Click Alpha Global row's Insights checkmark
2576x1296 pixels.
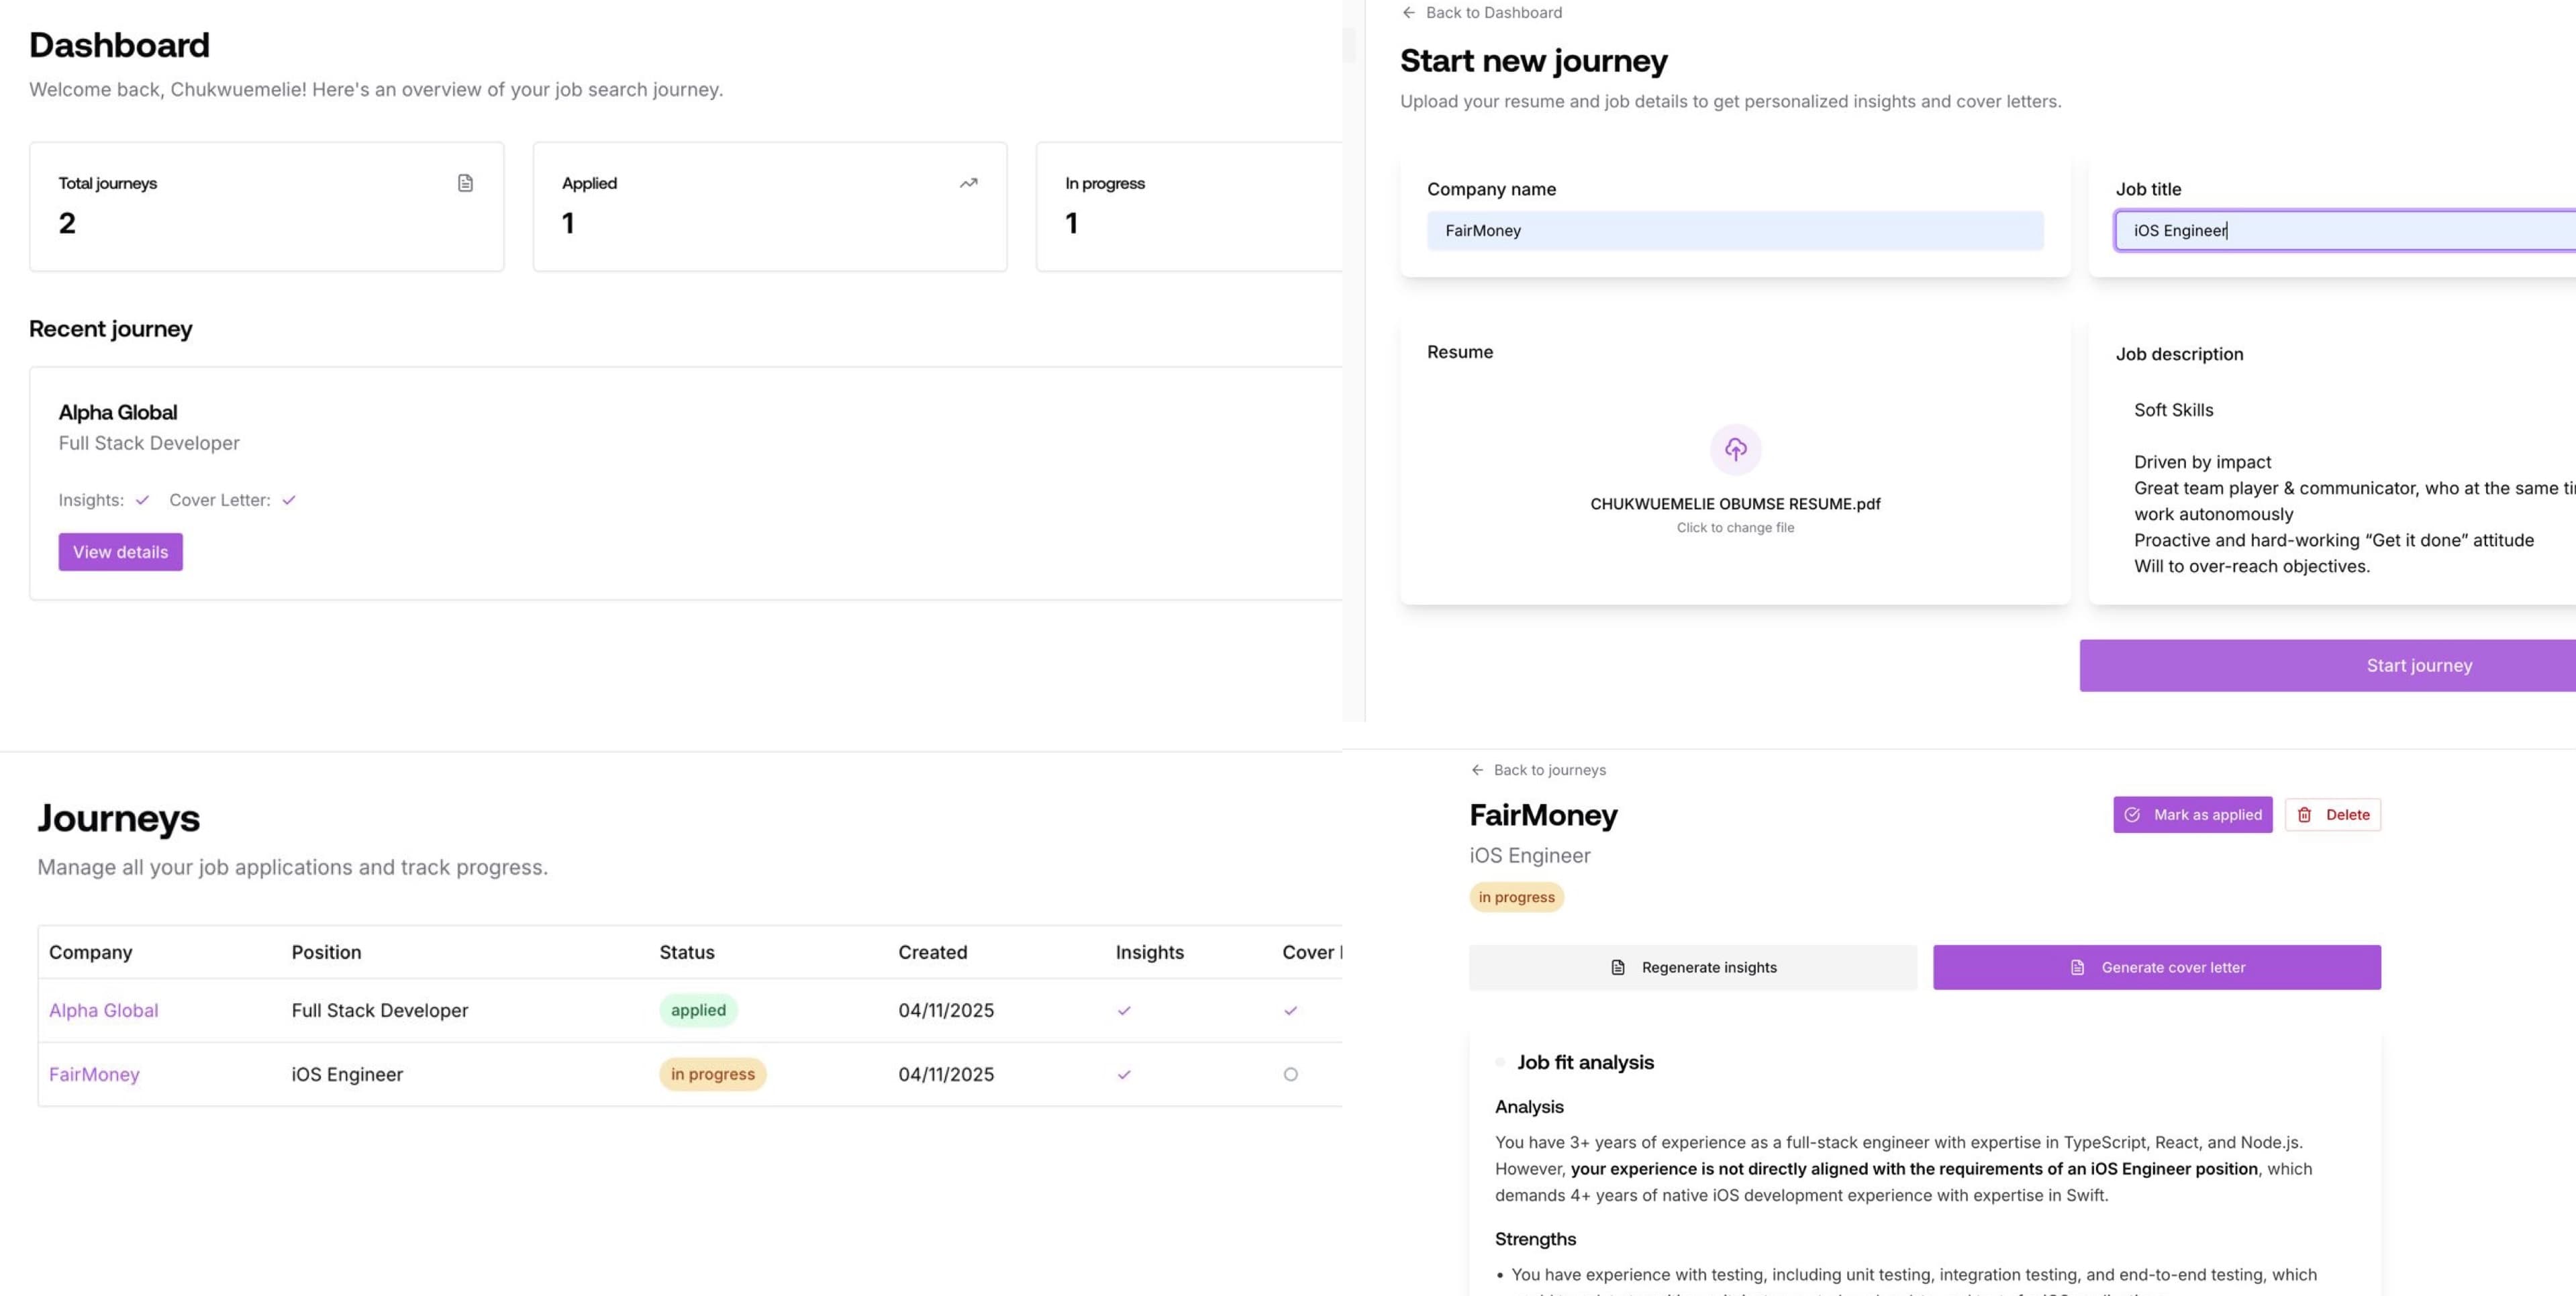1124,1010
